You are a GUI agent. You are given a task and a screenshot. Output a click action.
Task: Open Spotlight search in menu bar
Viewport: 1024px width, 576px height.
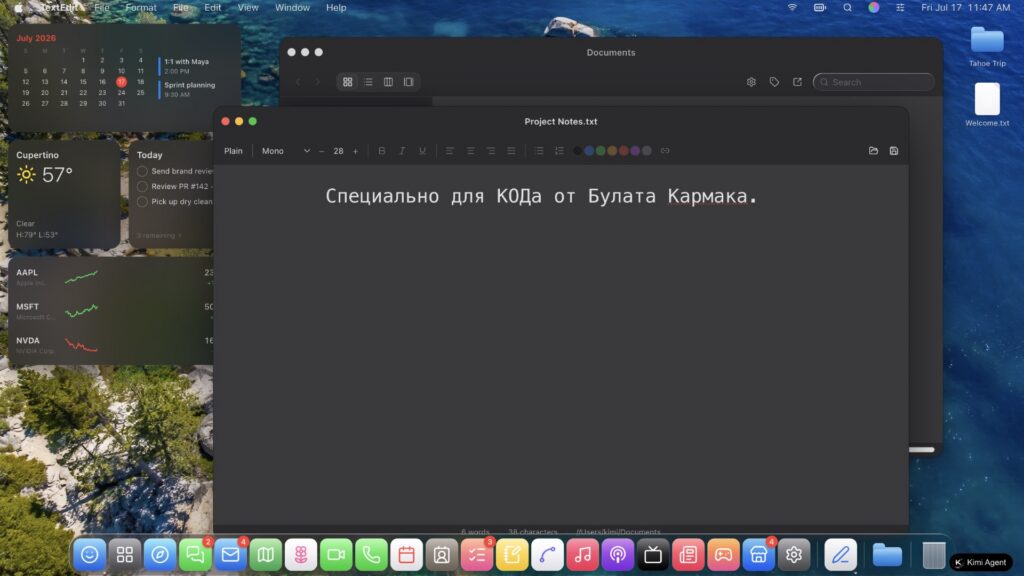(x=847, y=8)
